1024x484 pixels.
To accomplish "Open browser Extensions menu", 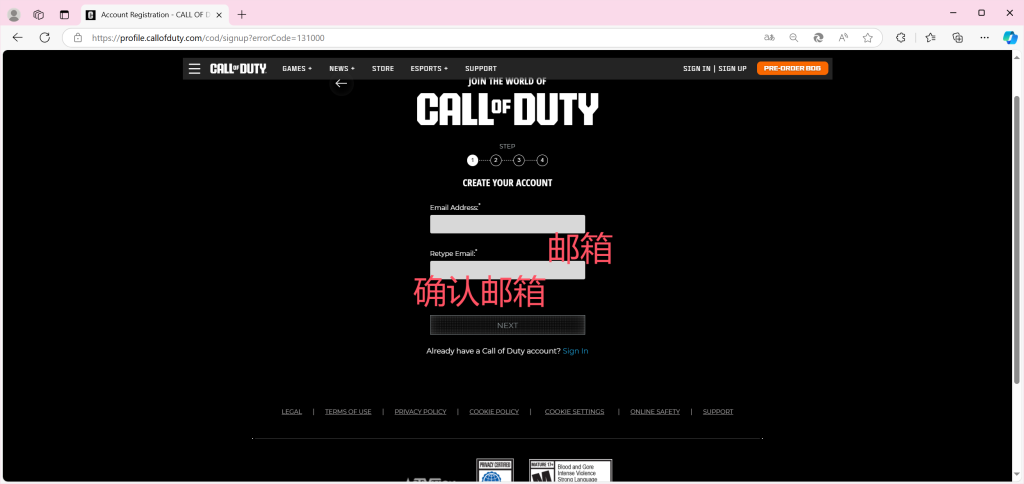I will tap(901, 38).
